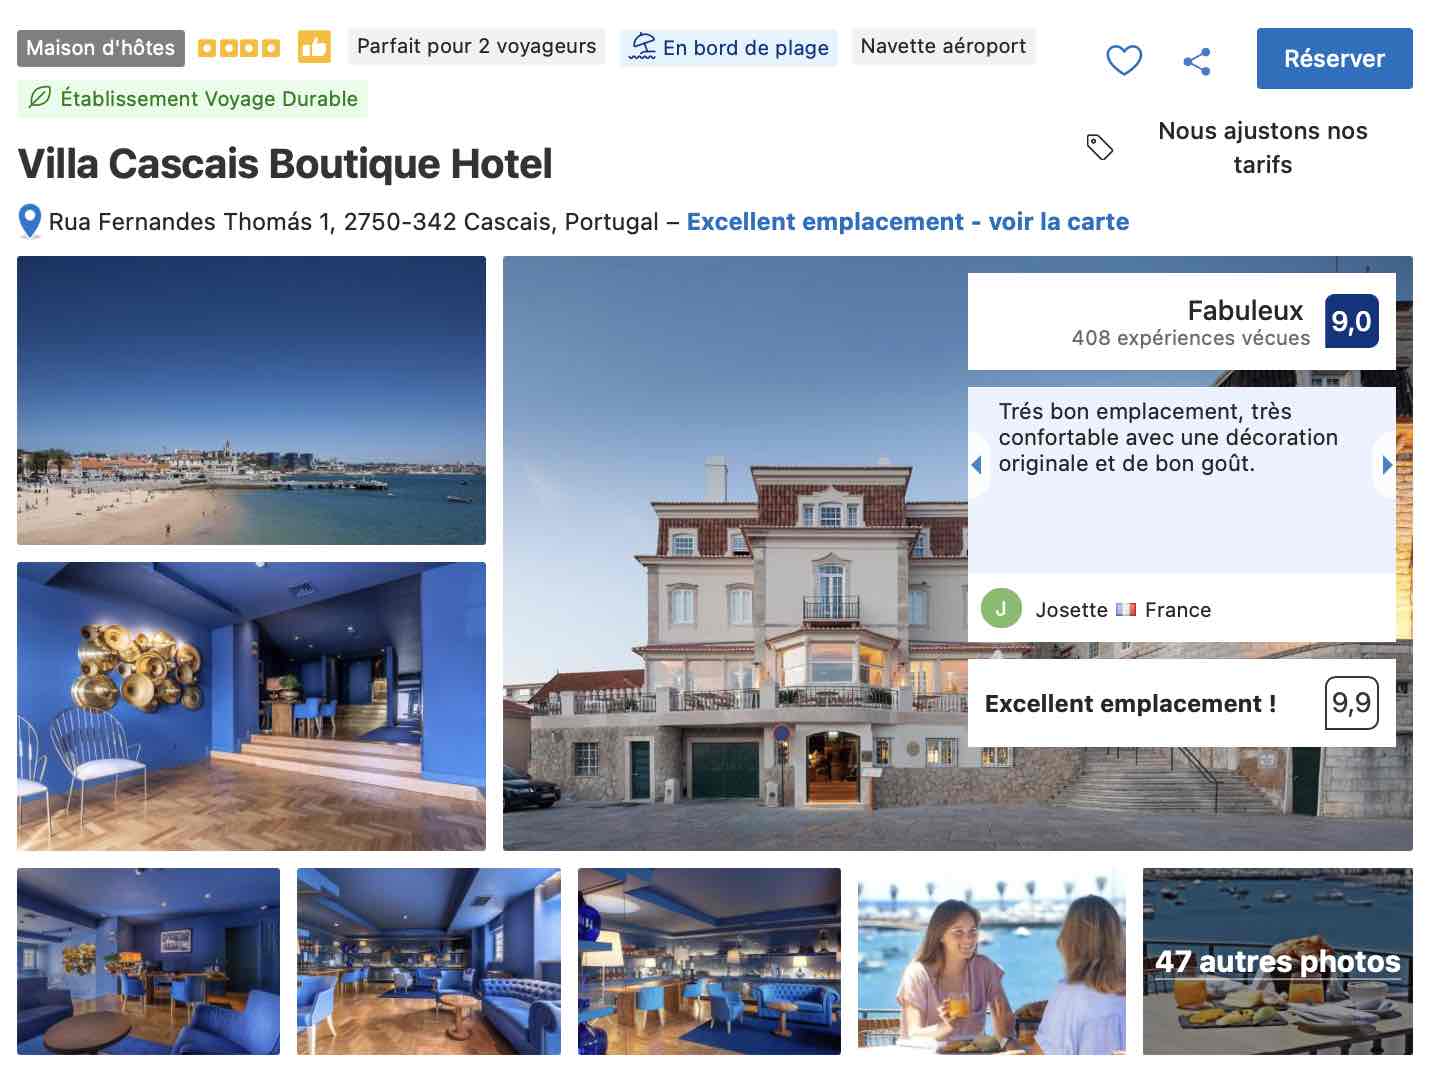This screenshot has height=1072, width=1430.
Task: Click Nous ajustons nos tarifs link
Action: pos(1262,148)
